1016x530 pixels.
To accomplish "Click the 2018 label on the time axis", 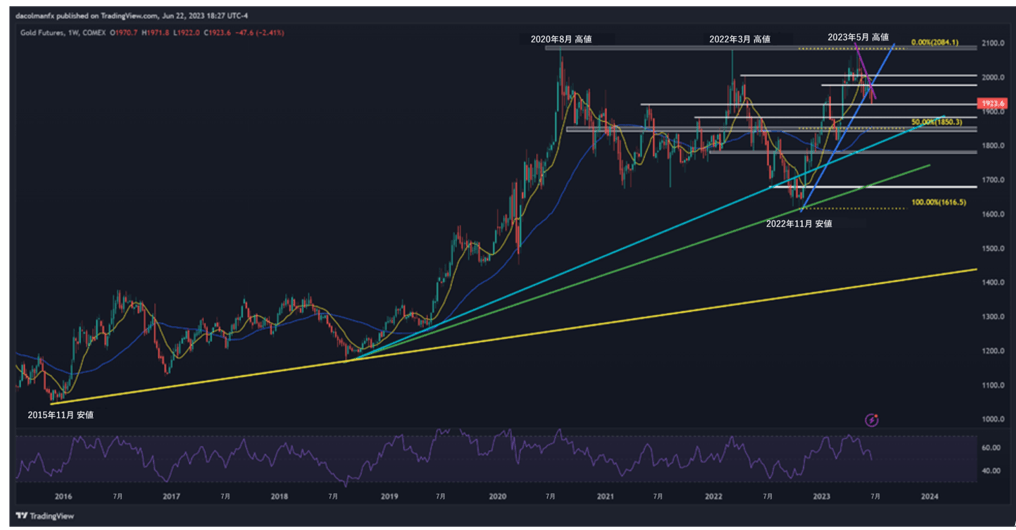I will (x=279, y=497).
